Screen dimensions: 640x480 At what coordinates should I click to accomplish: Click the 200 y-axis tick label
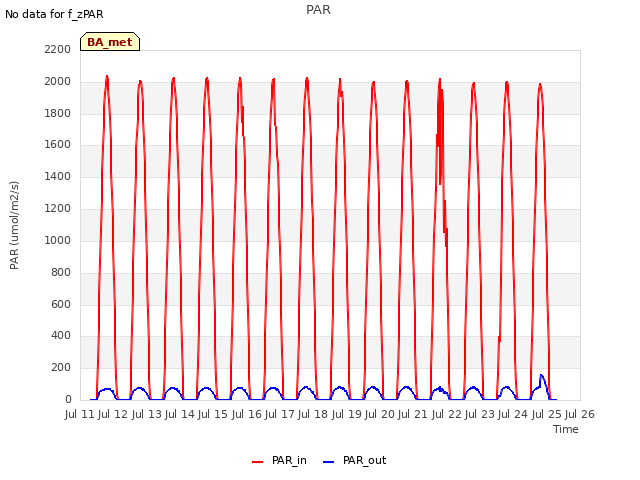(x=61, y=367)
